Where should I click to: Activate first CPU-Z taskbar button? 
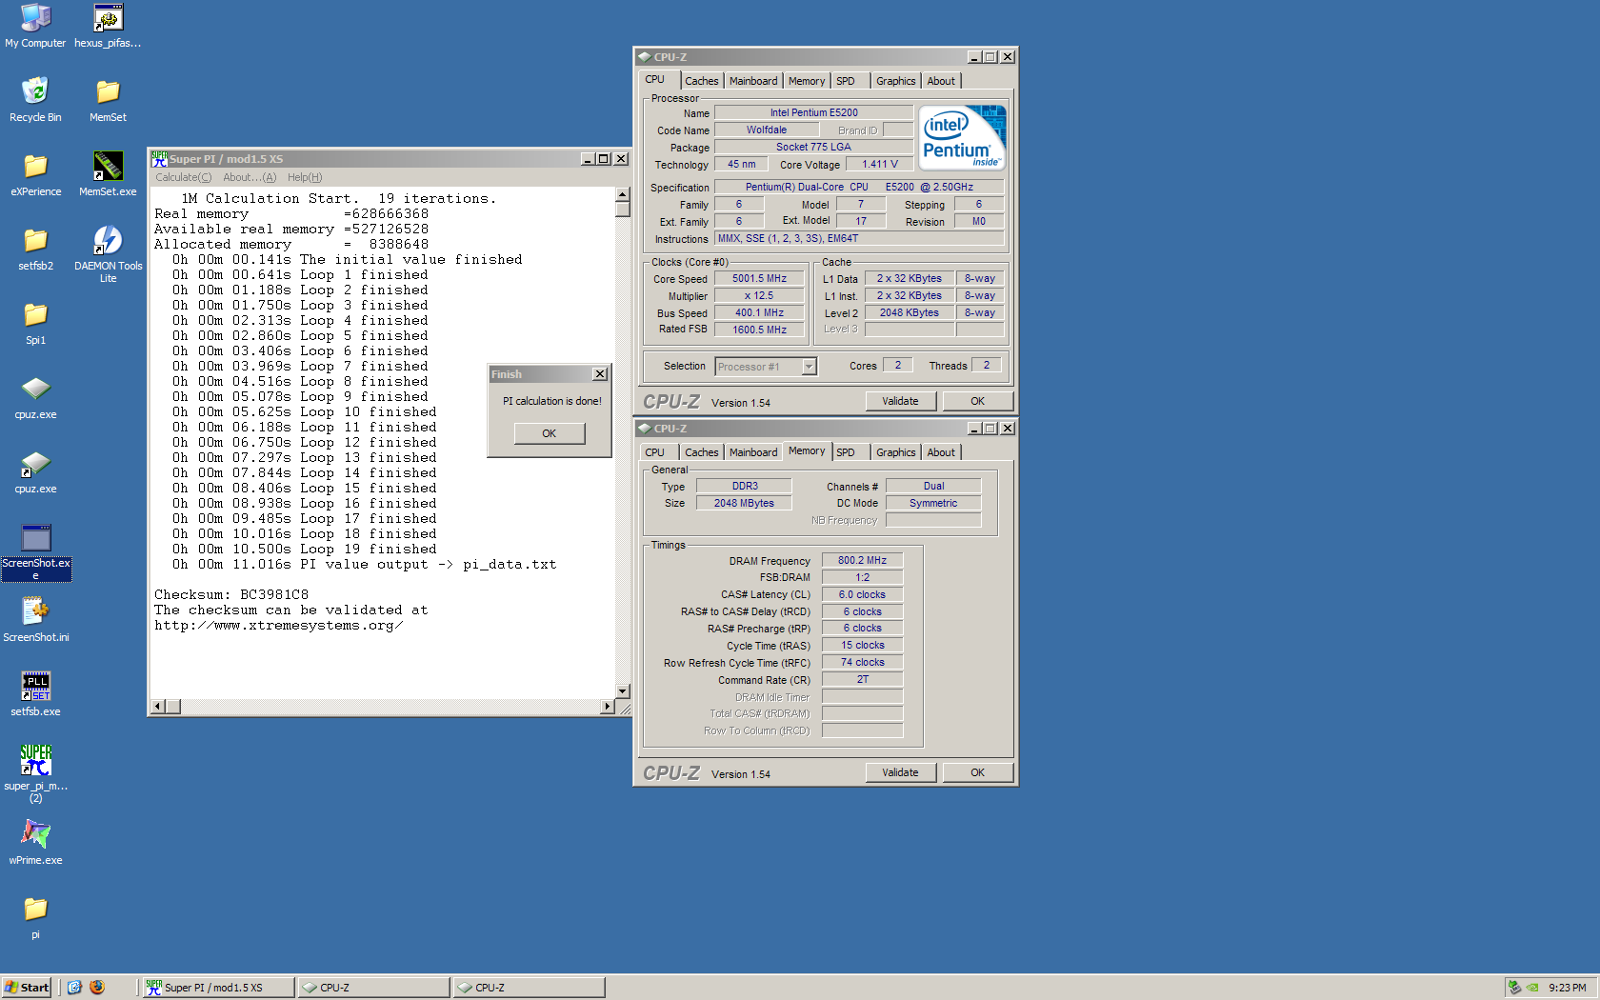pos(374,987)
